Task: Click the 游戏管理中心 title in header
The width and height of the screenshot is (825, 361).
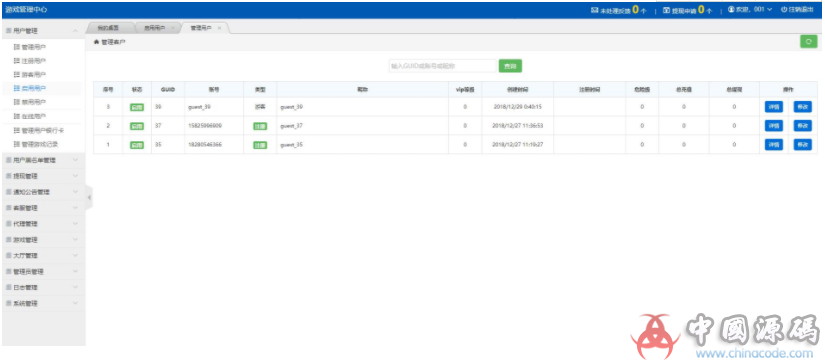Action: click(26, 10)
